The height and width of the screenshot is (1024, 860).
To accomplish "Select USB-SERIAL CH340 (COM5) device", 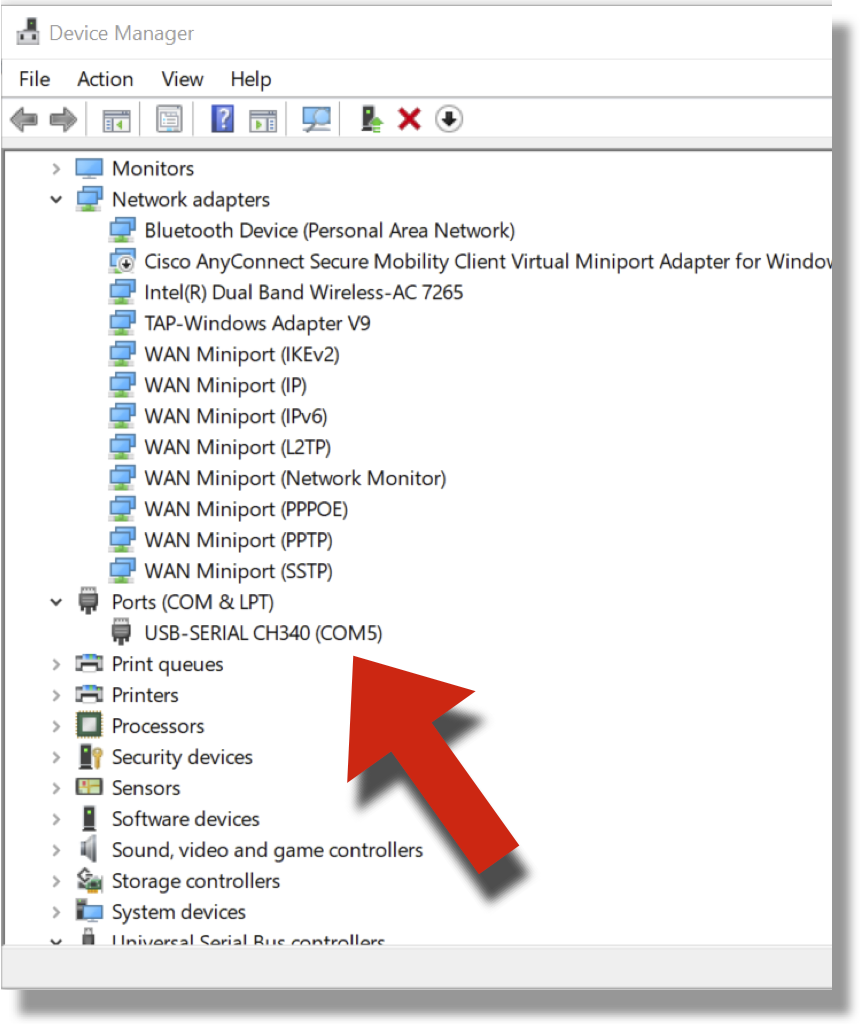I will [262, 633].
